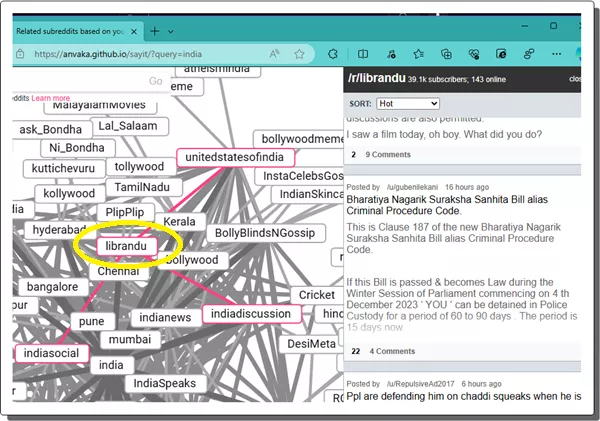Viewport: 600px width, 421px height.
Task: Click the PlipPlip graph node
Action: tap(125, 212)
